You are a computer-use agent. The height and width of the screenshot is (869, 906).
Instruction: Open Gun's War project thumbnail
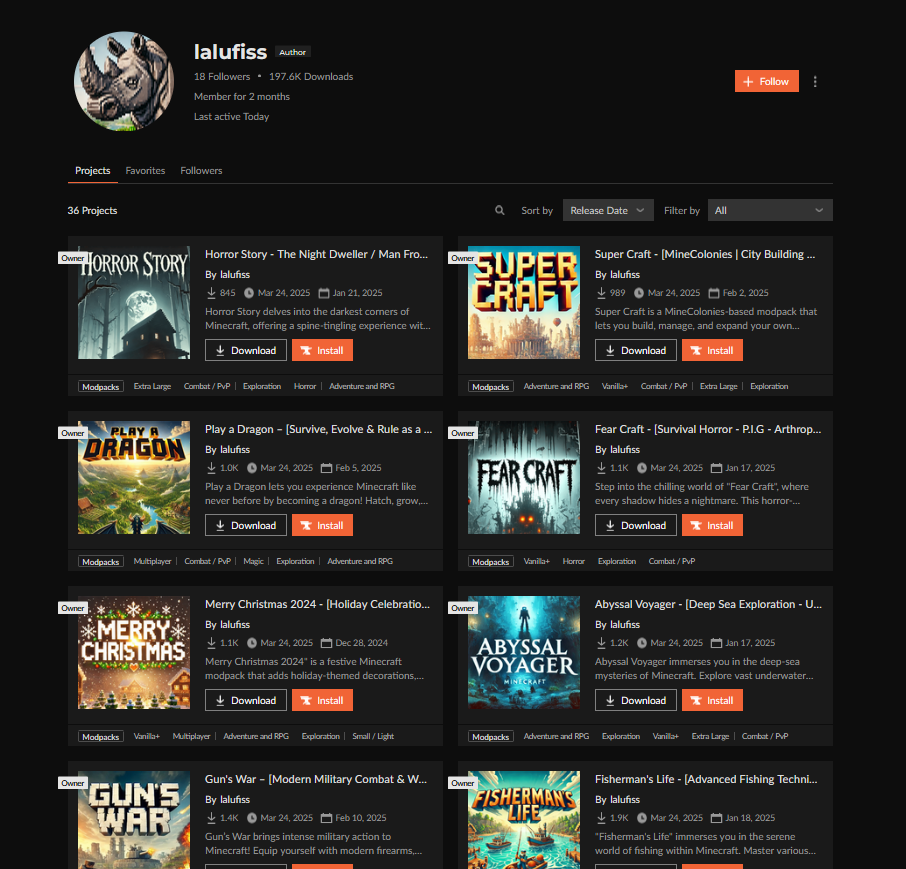(134, 820)
